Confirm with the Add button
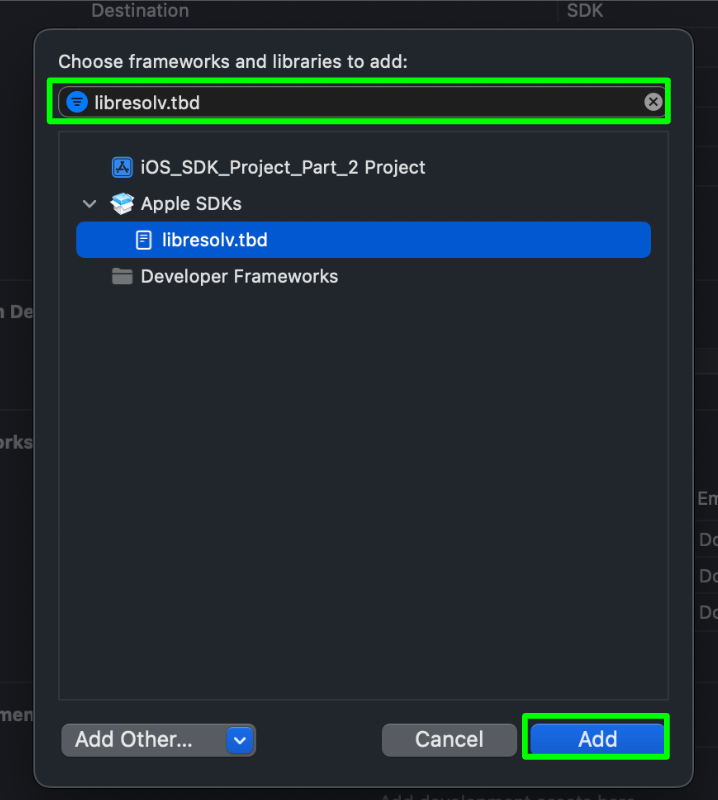This screenshot has height=800, width=718. (597, 739)
